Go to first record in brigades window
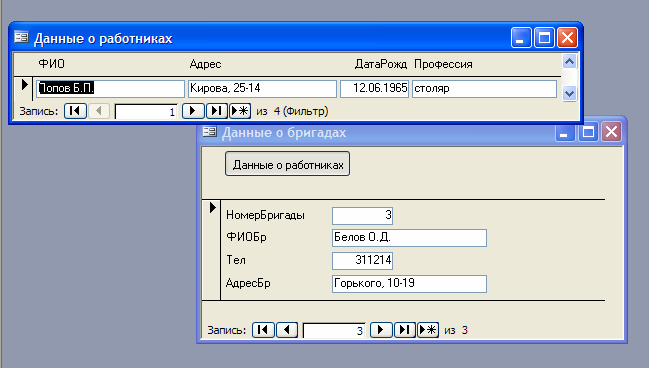 263,330
